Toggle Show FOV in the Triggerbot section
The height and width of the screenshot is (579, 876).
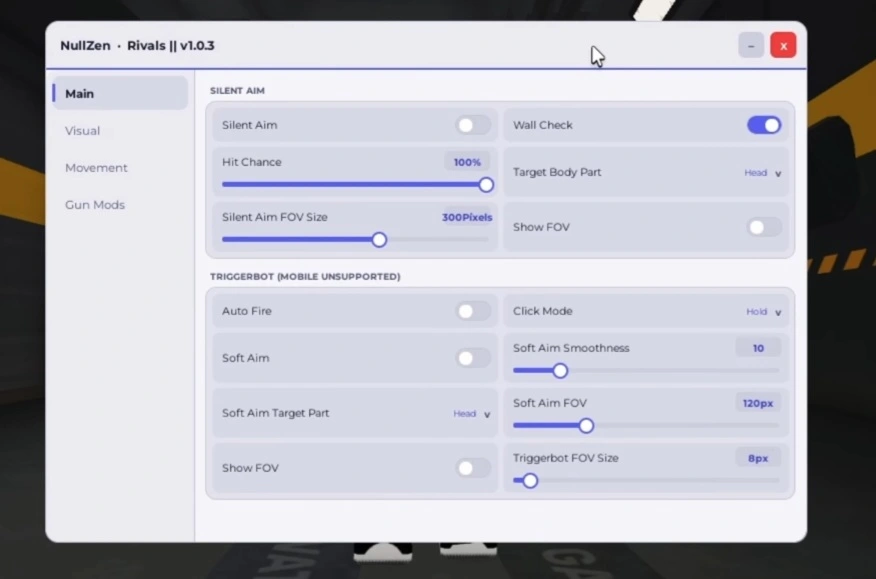pos(473,468)
